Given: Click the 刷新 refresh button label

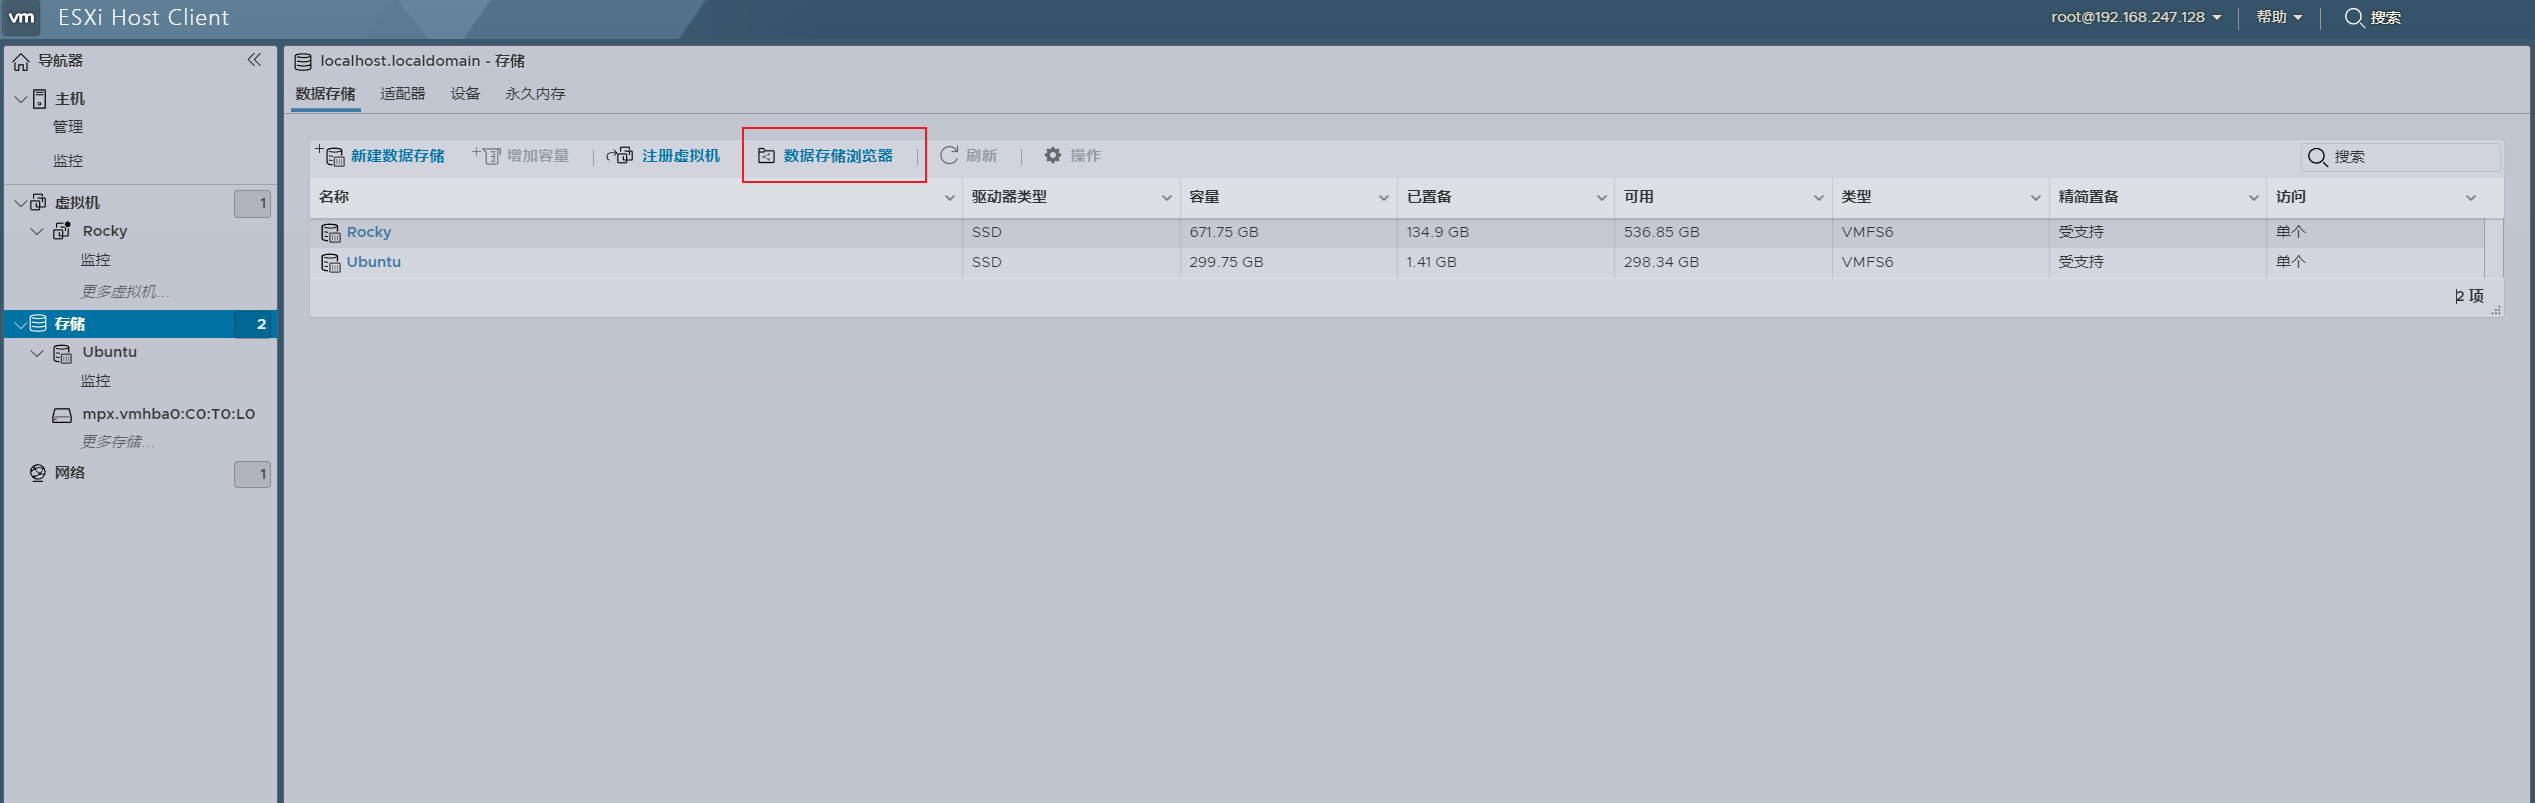Looking at the screenshot, I should pos(981,156).
